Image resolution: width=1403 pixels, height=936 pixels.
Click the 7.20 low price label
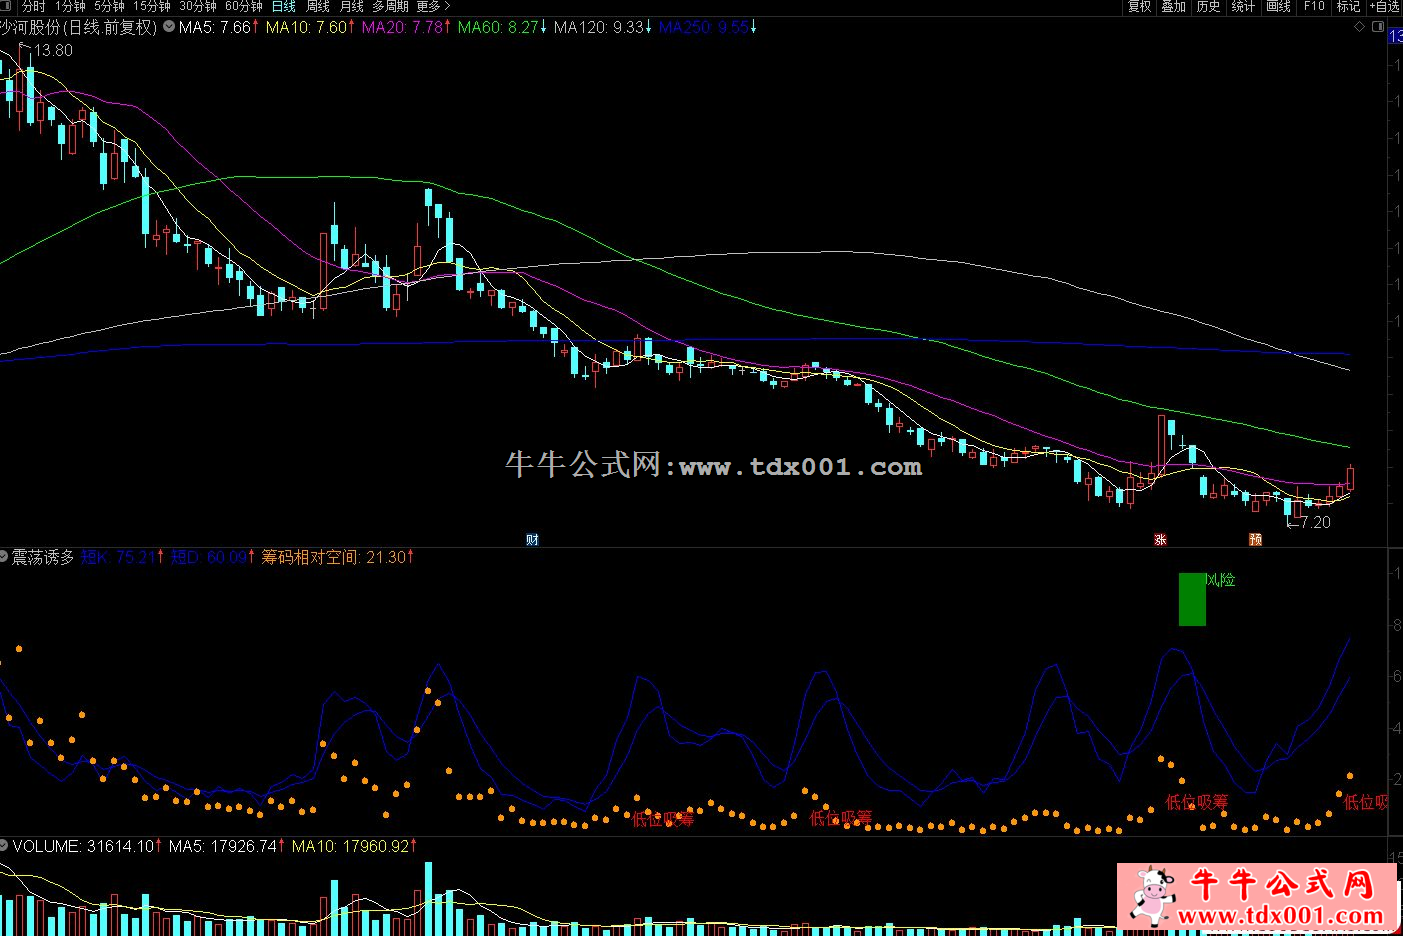pos(1315,522)
